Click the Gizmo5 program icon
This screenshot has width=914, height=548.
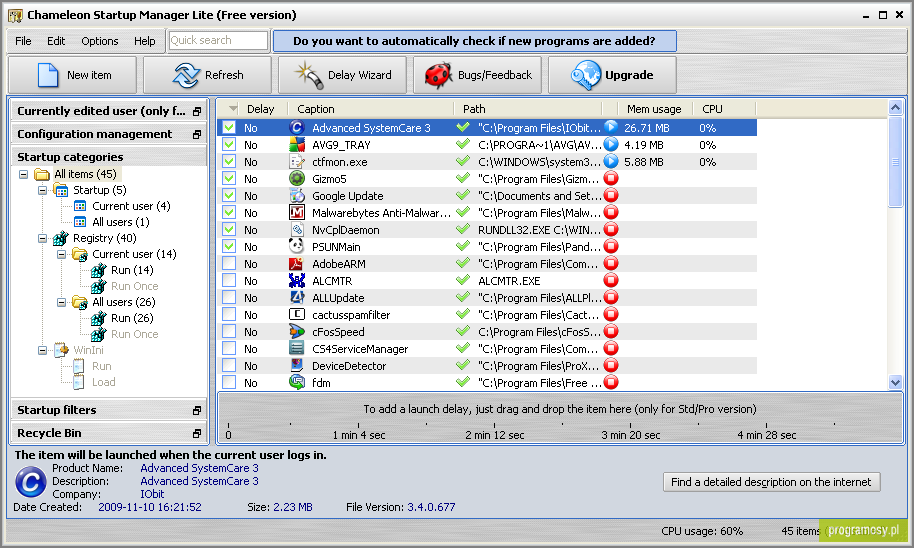pos(297,178)
